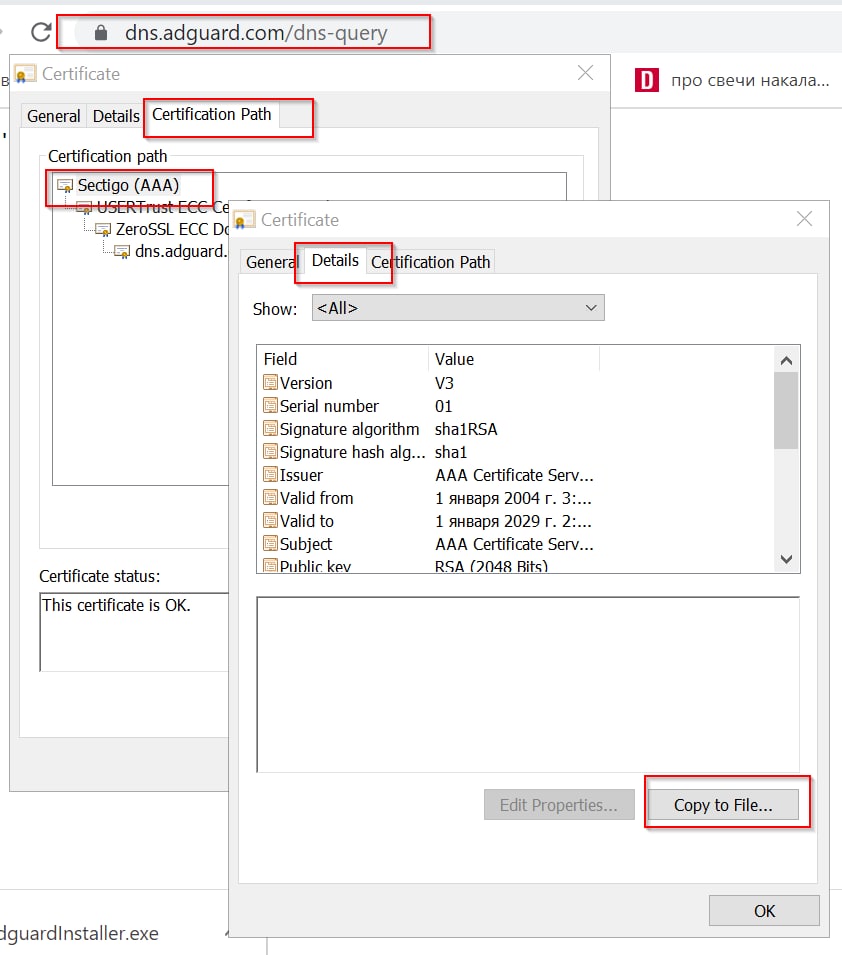
Task: Select the Serial number field row
Action: pyautogui.click(x=515, y=406)
